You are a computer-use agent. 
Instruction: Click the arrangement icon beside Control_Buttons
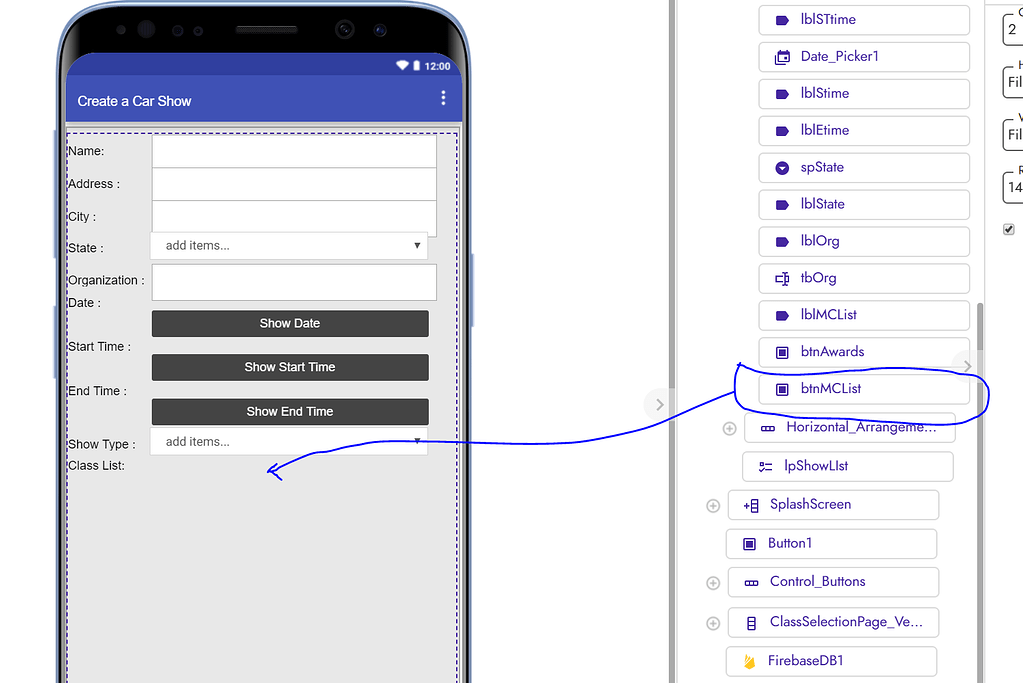coord(752,583)
